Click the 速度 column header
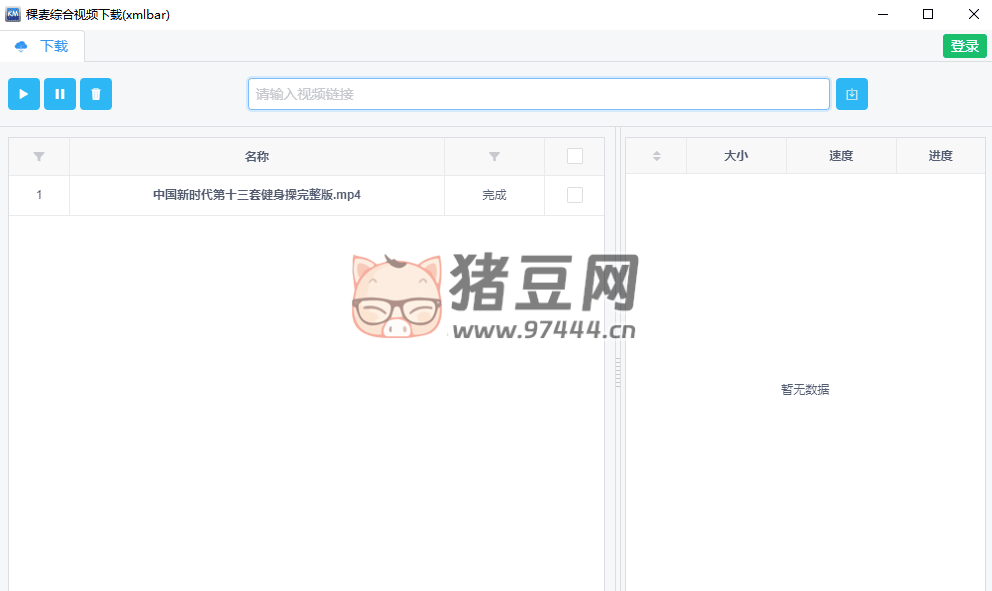This screenshot has width=992, height=591. click(841, 156)
